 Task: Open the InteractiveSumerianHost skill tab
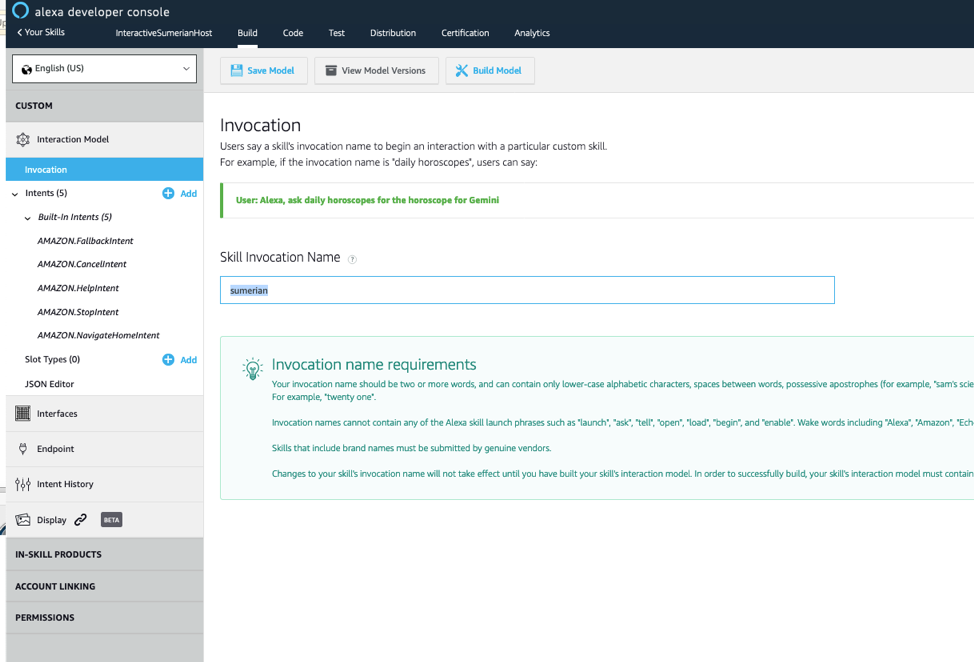tap(163, 33)
